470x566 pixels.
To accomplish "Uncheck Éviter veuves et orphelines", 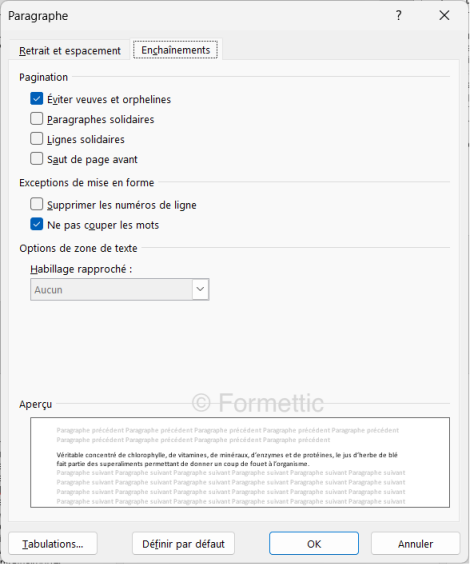I will pos(36,99).
